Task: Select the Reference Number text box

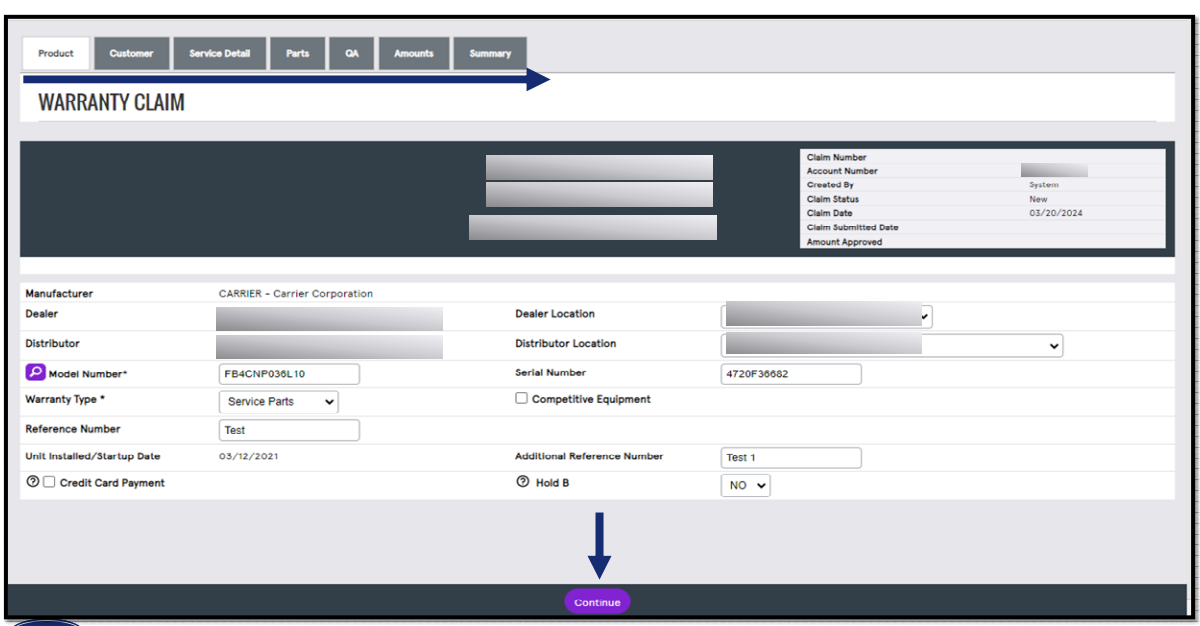Action: pos(288,429)
